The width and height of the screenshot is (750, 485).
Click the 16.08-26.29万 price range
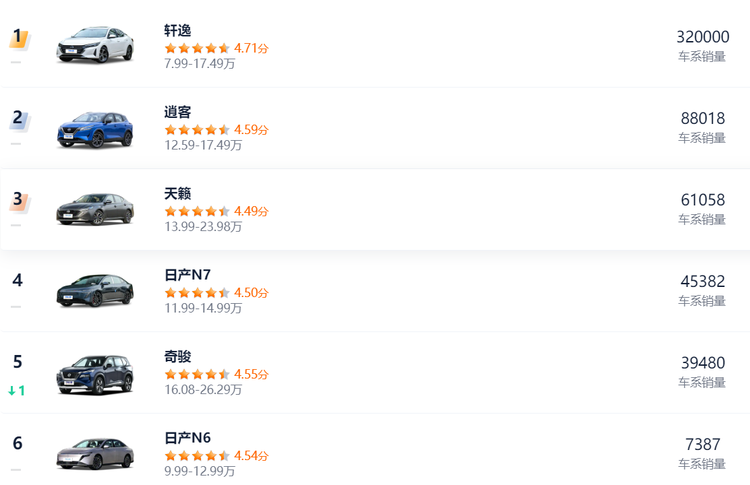203,389
